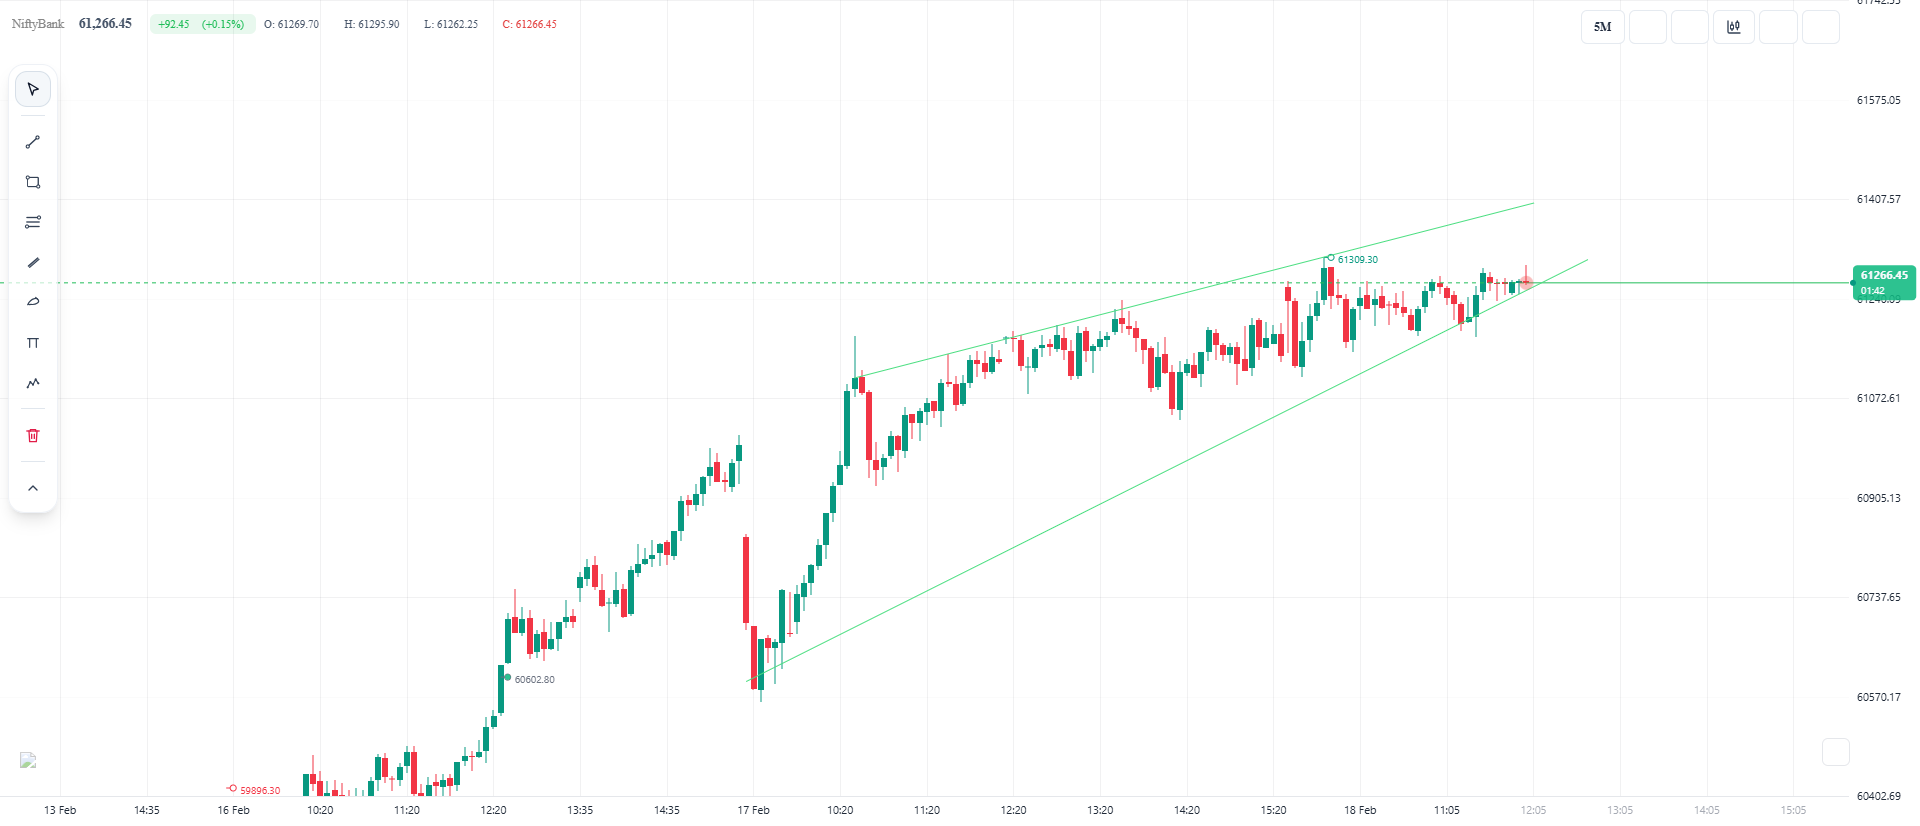The height and width of the screenshot is (826, 1920).
Task: Open the 5M timeframe dropdown
Action: click(x=1601, y=27)
